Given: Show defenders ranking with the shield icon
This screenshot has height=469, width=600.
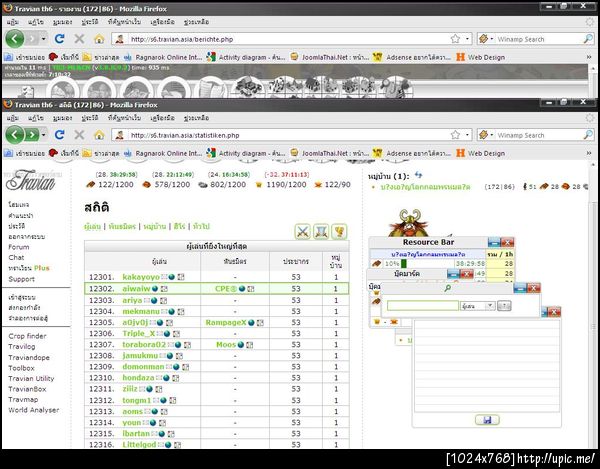Looking at the screenshot, I should pos(321,231).
